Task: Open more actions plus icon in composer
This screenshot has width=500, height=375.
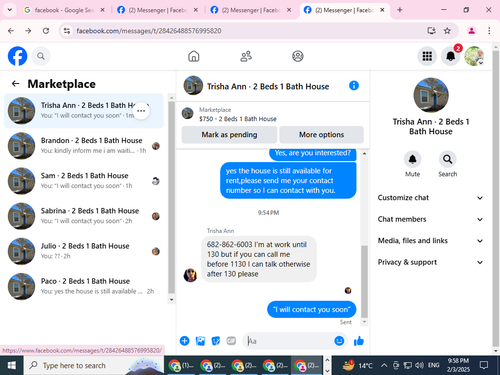Action: pyautogui.click(x=184, y=341)
